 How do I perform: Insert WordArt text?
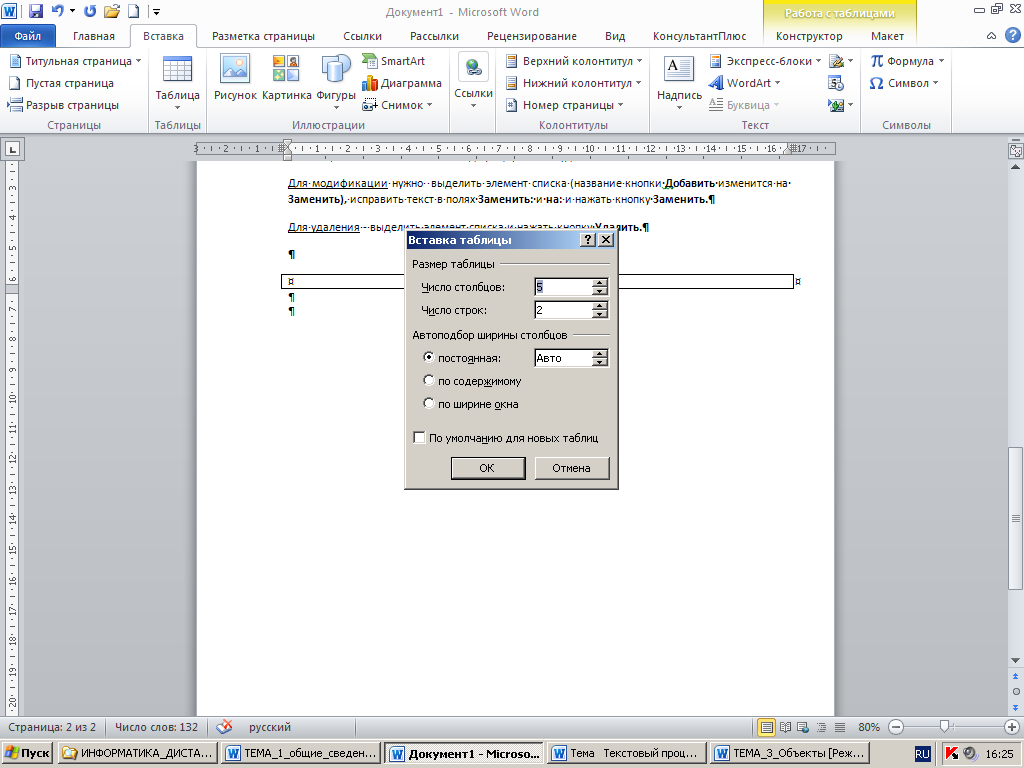744,83
